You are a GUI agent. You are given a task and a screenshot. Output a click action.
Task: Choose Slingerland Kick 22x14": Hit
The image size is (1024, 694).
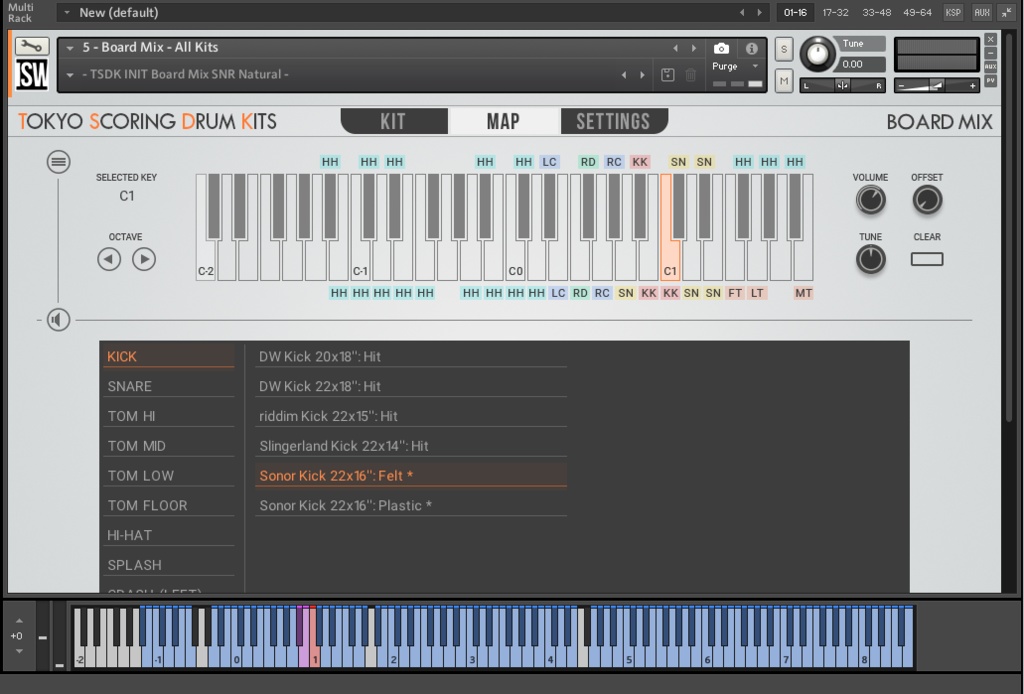(x=411, y=446)
